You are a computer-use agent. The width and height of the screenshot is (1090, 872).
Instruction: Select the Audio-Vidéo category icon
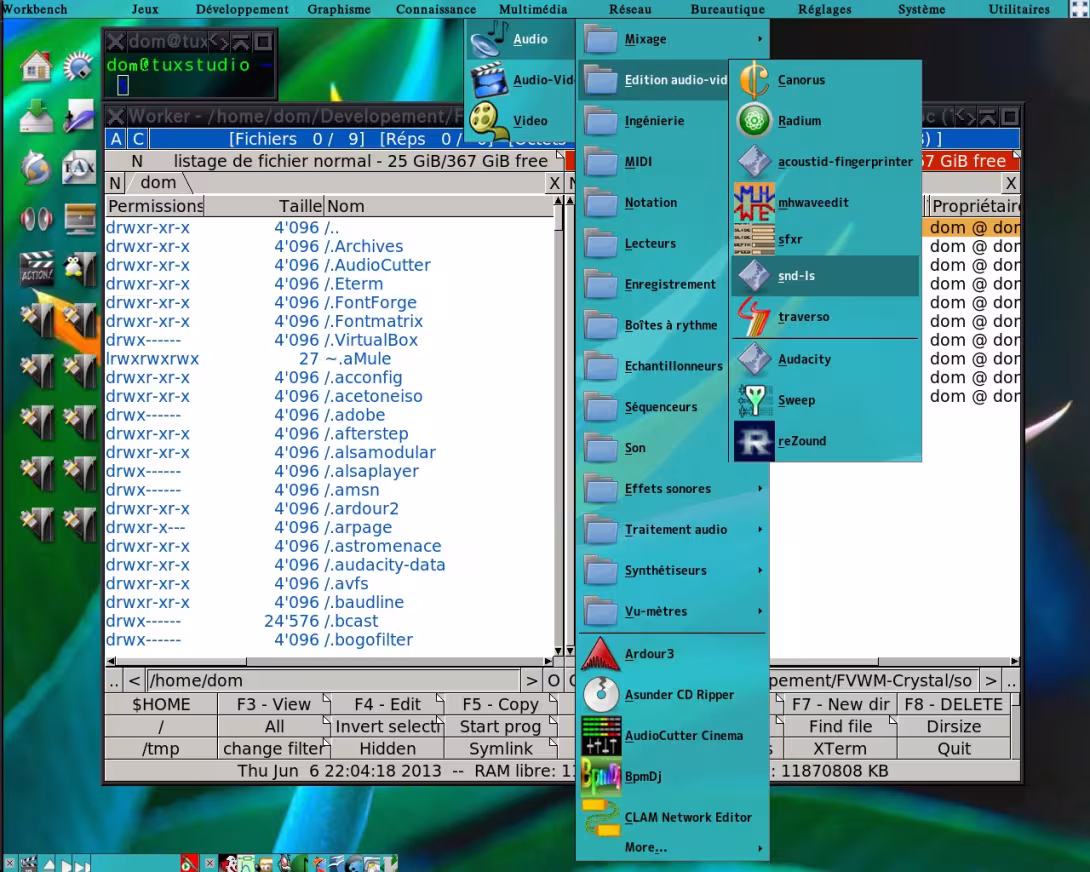click(489, 81)
